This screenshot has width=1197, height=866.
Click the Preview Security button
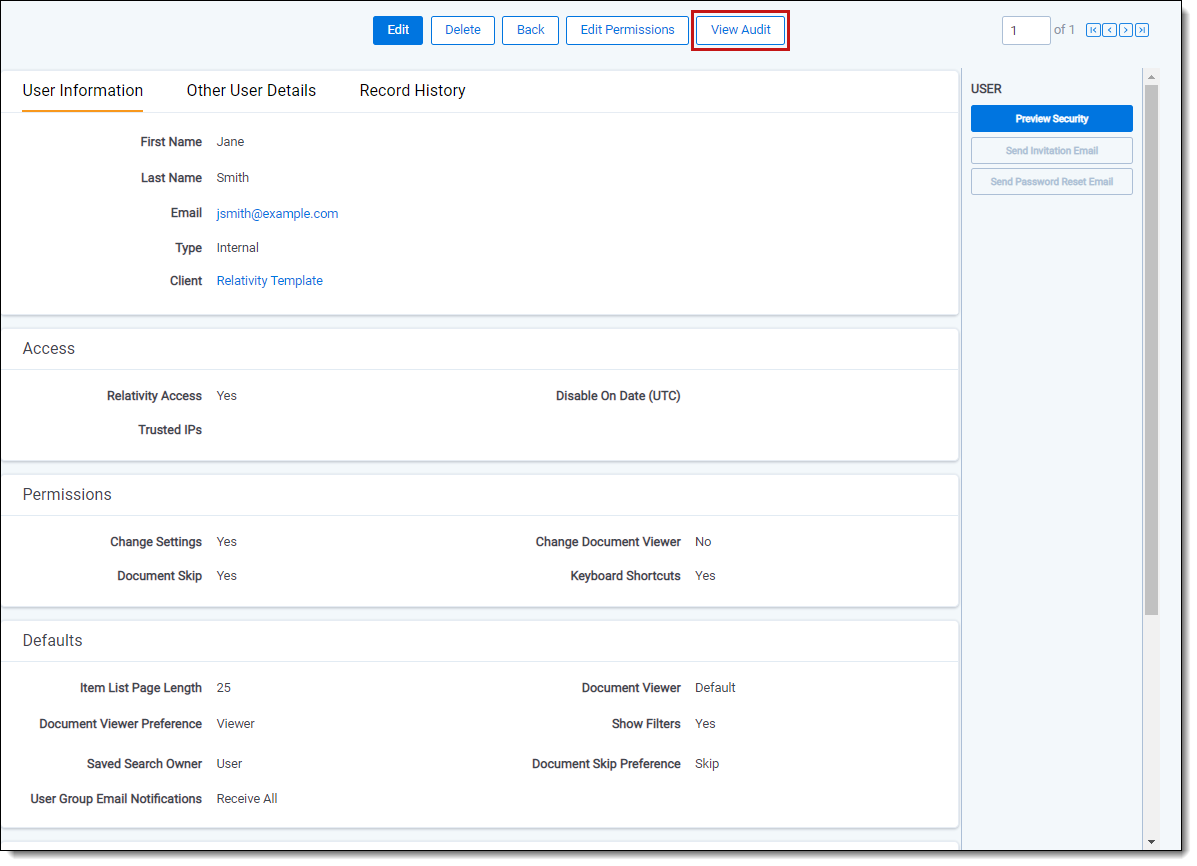click(x=1051, y=119)
